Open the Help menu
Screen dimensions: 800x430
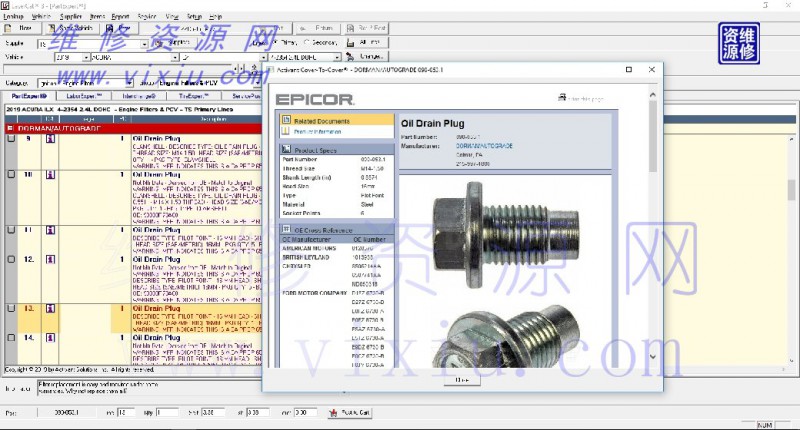(215, 16)
